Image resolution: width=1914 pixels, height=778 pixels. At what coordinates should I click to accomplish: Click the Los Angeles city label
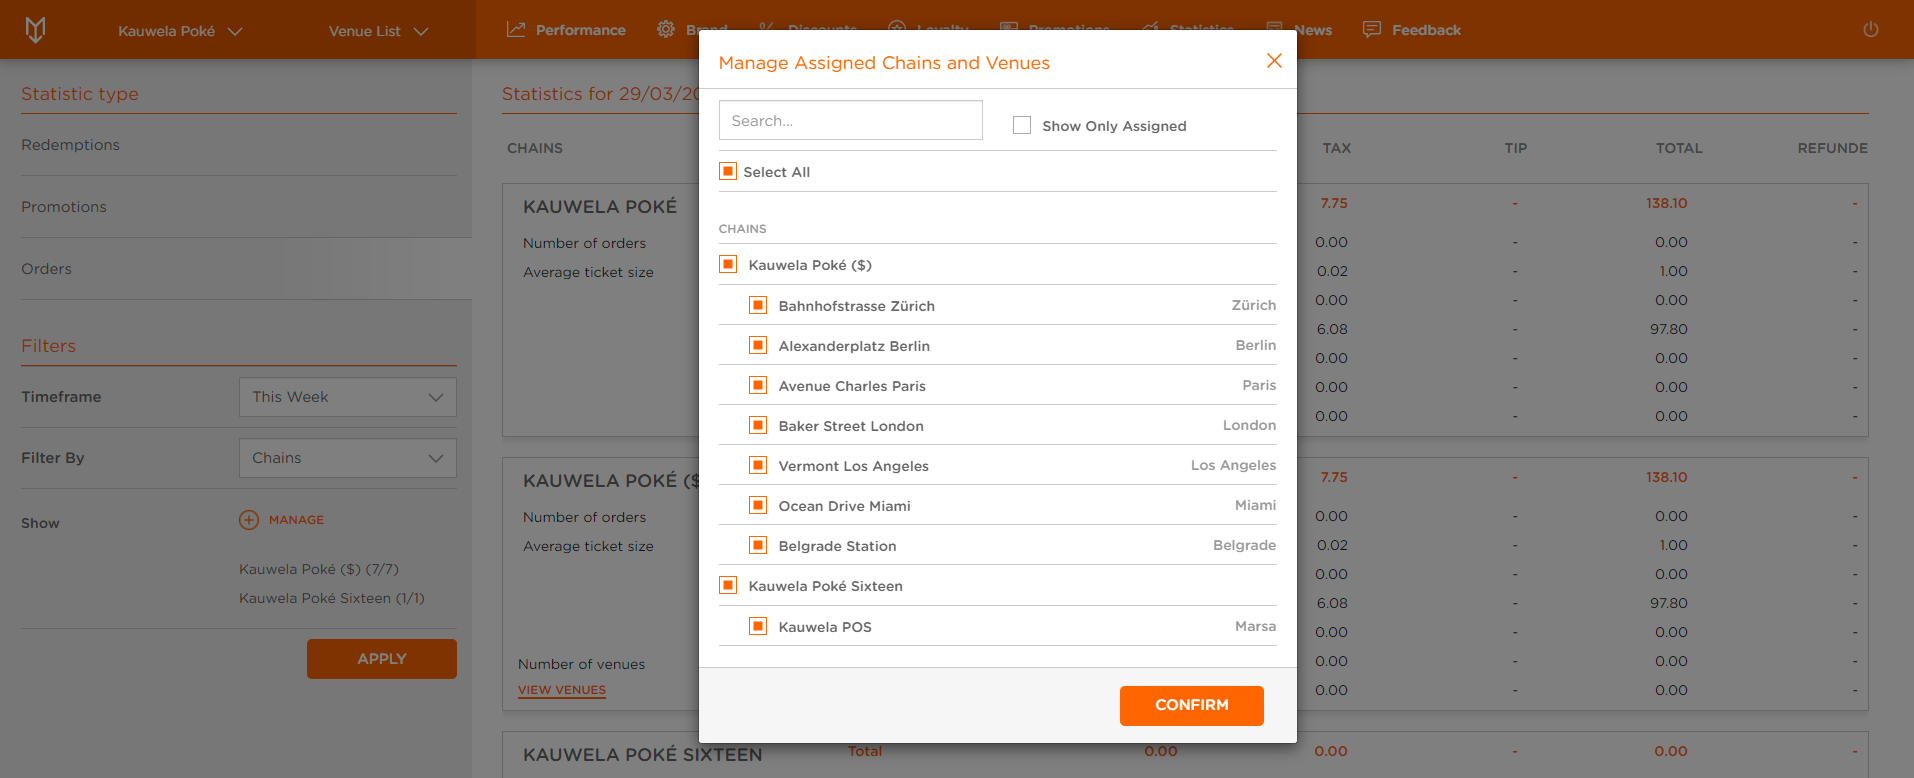[x=1234, y=465]
